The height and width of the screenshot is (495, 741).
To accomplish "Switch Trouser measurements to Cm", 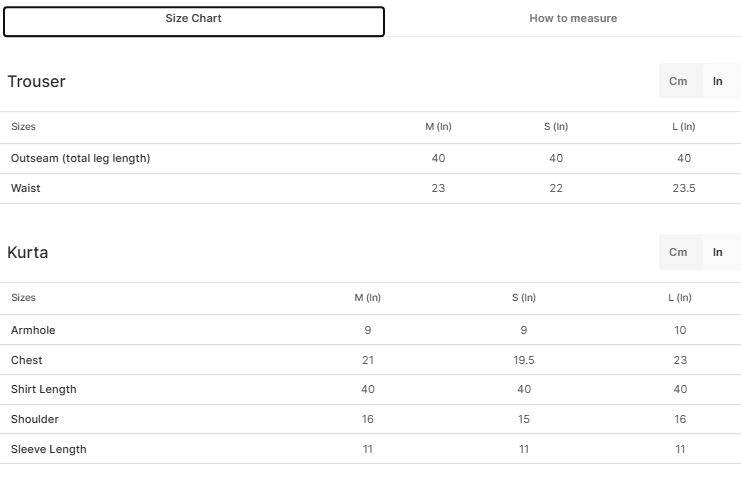I will pyautogui.click(x=678, y=82).
